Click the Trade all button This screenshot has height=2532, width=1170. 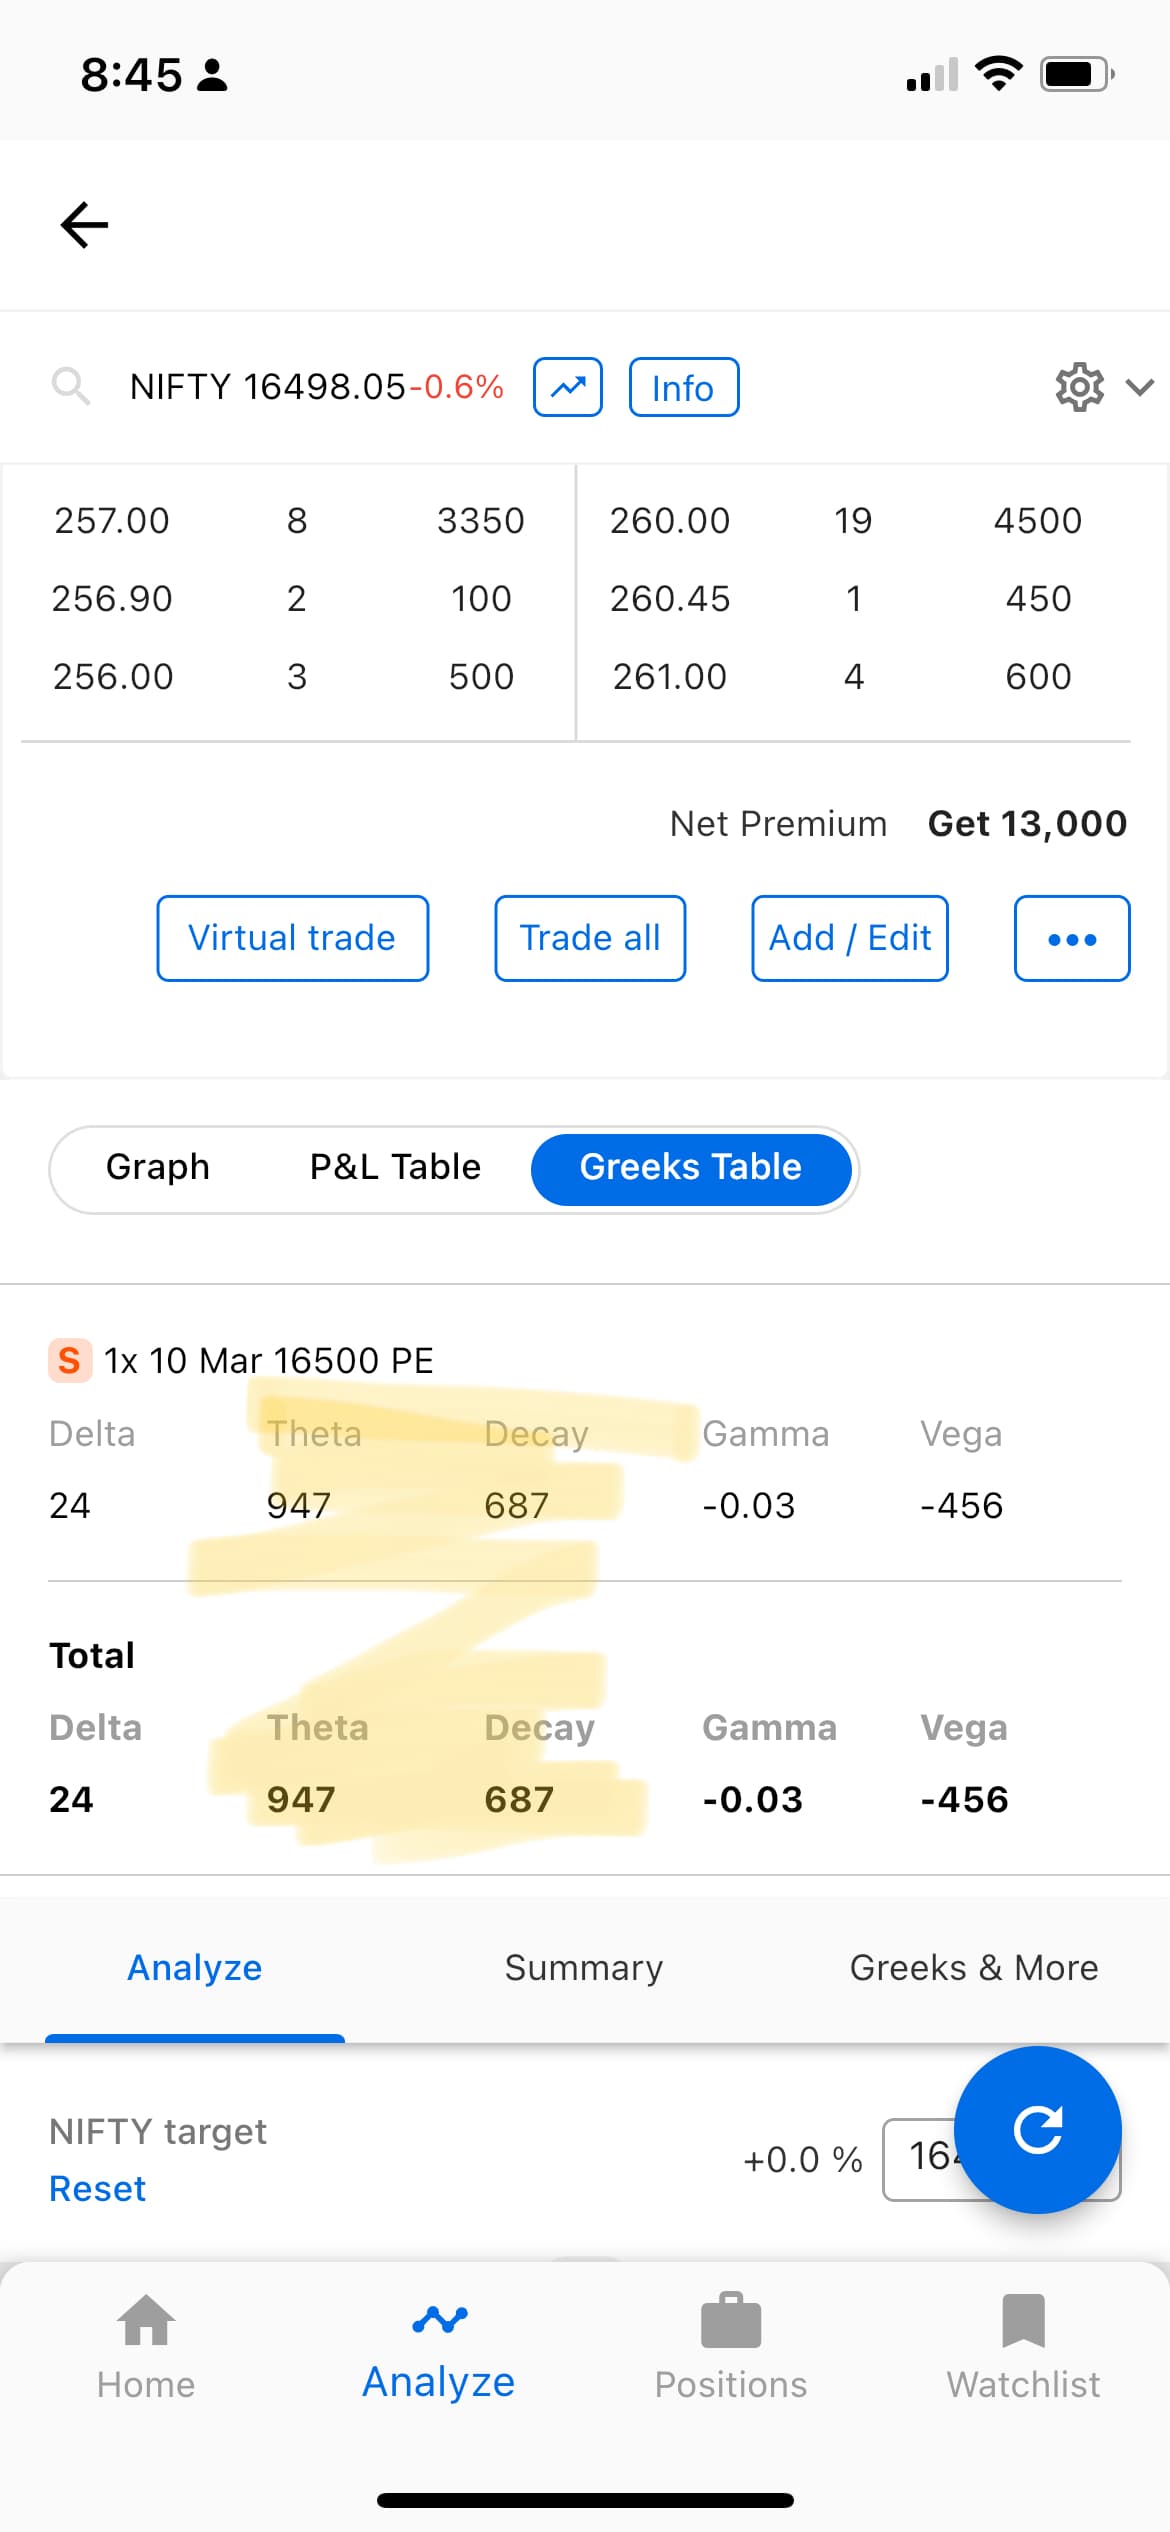click(x=590, y=938)
